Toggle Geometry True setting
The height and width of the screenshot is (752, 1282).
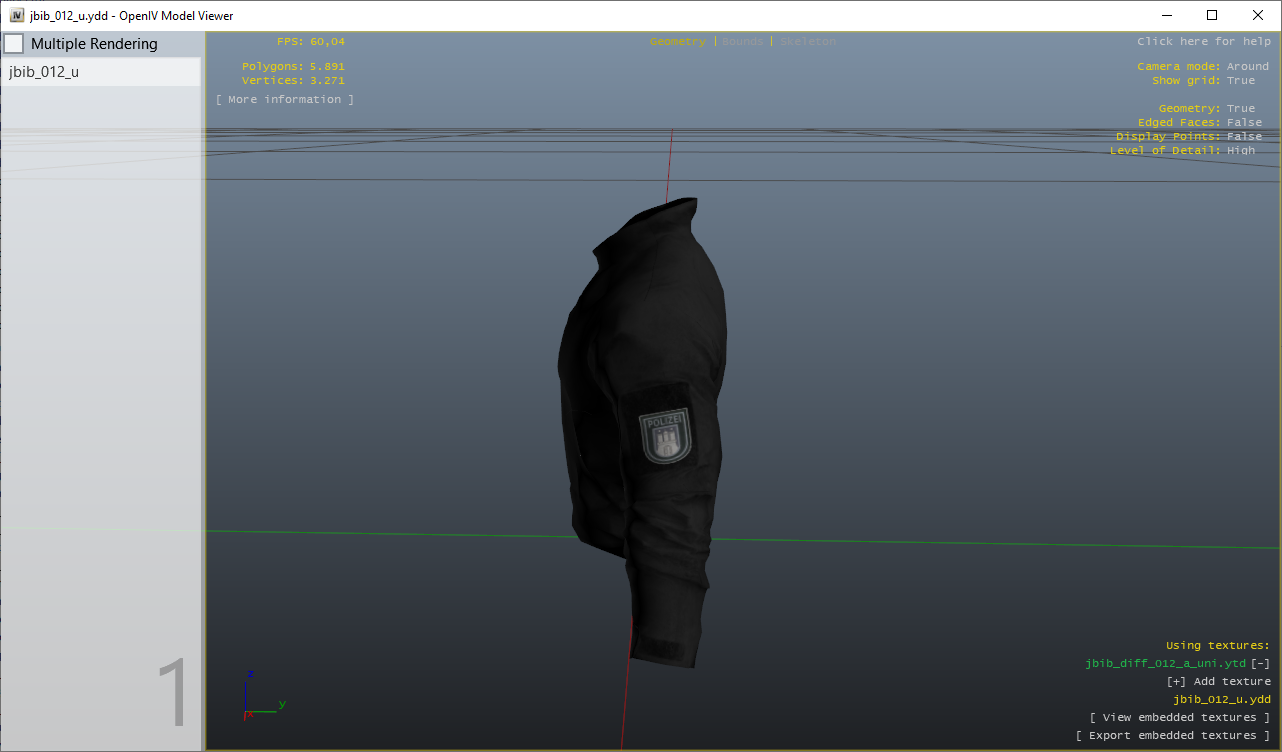pyautogui.click(x=1240, y=109)
